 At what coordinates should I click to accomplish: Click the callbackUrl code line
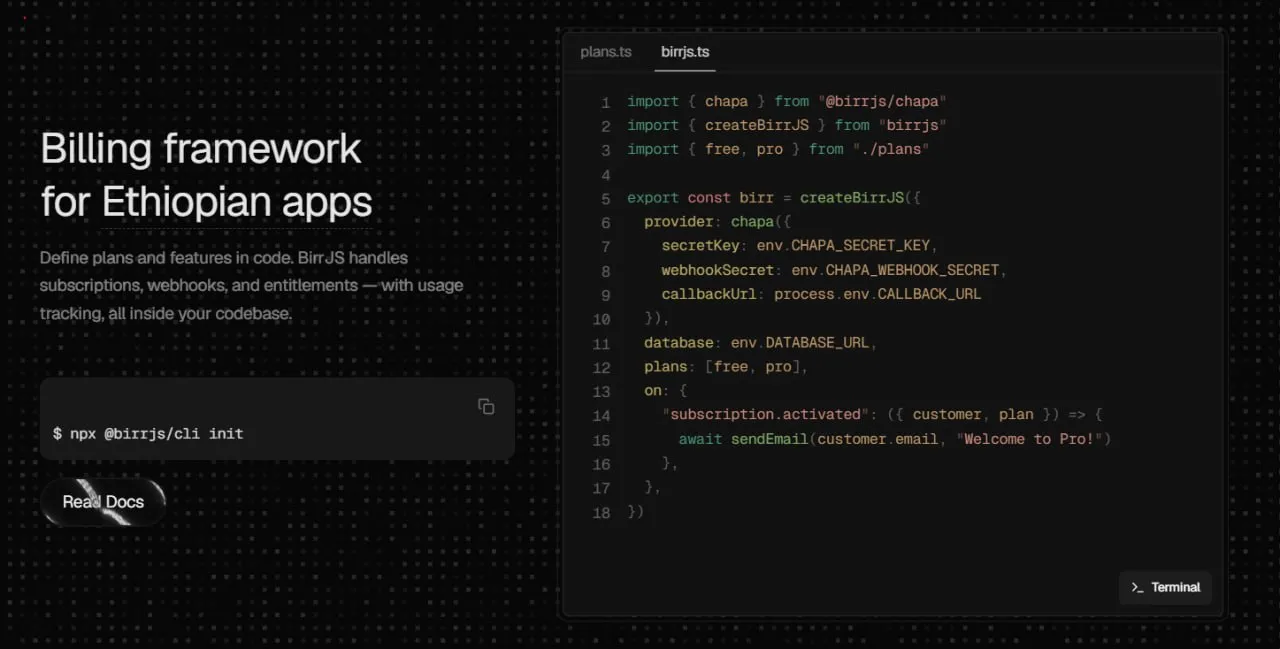tap(821, 294)
